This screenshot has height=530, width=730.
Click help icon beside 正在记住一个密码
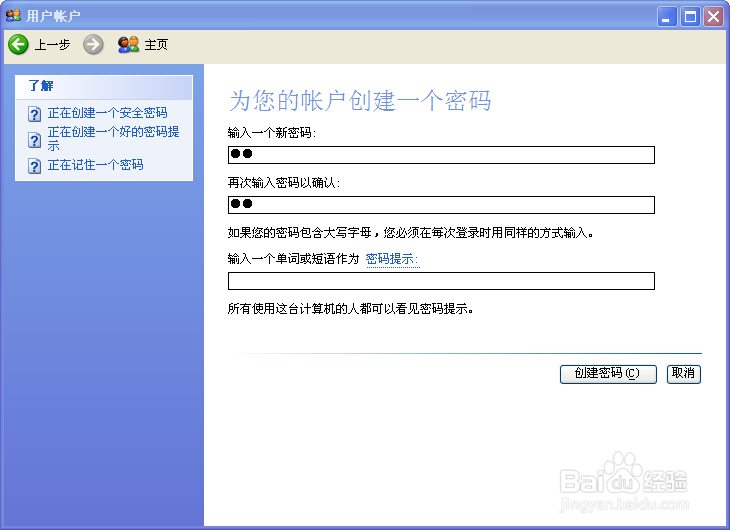click(x=34, y=165)
